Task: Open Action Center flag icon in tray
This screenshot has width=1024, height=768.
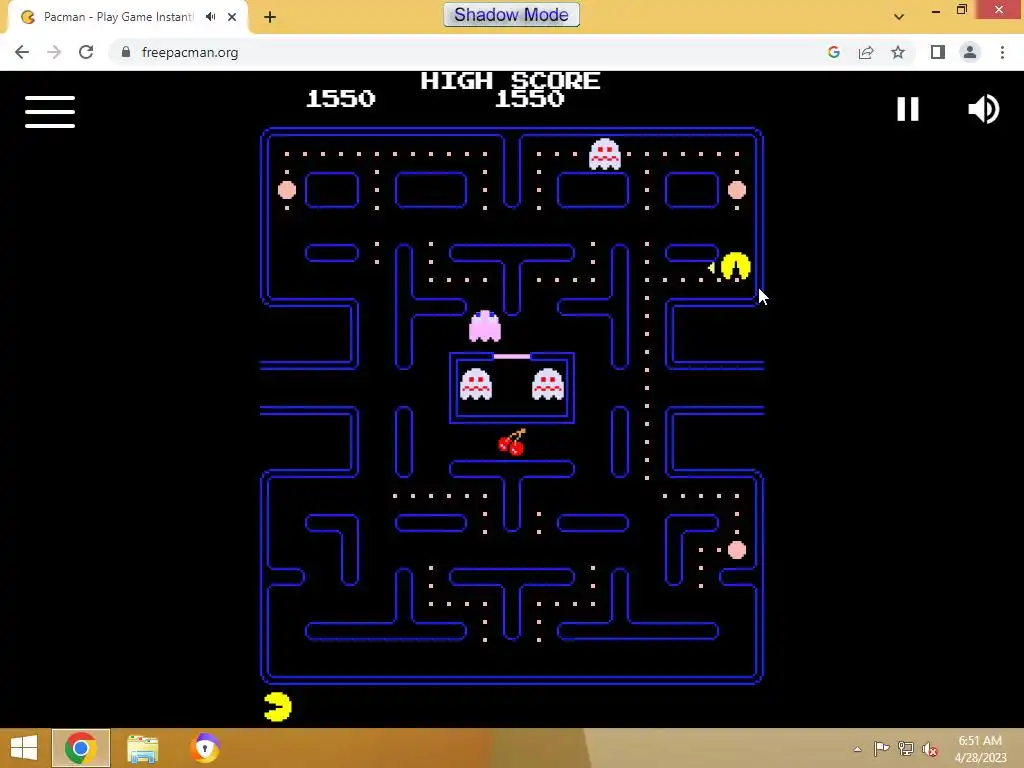Action: (881, 748)
